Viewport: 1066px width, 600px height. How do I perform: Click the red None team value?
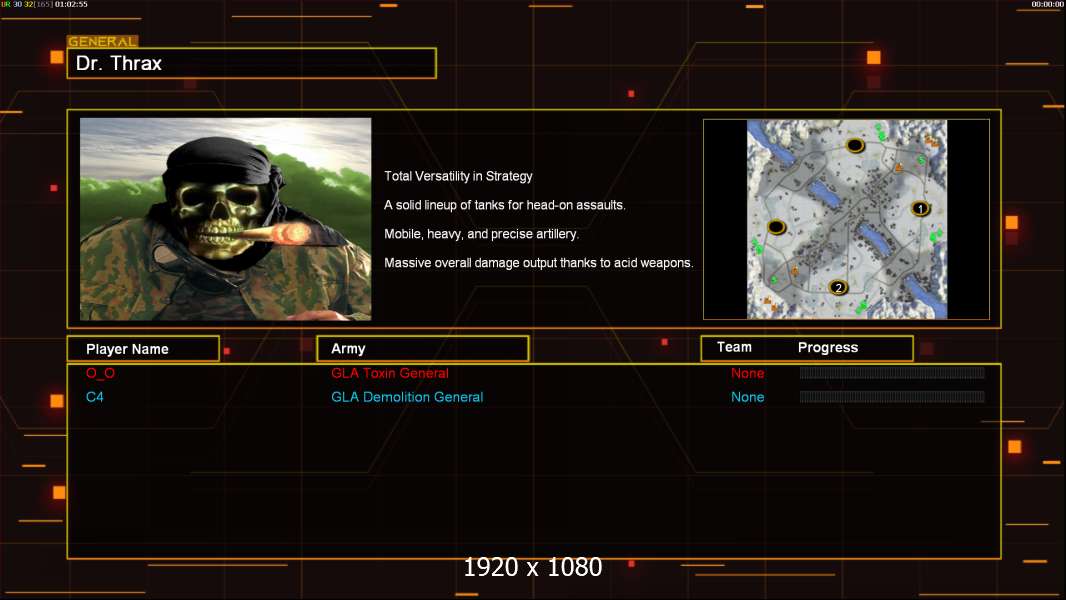point(747,373)
